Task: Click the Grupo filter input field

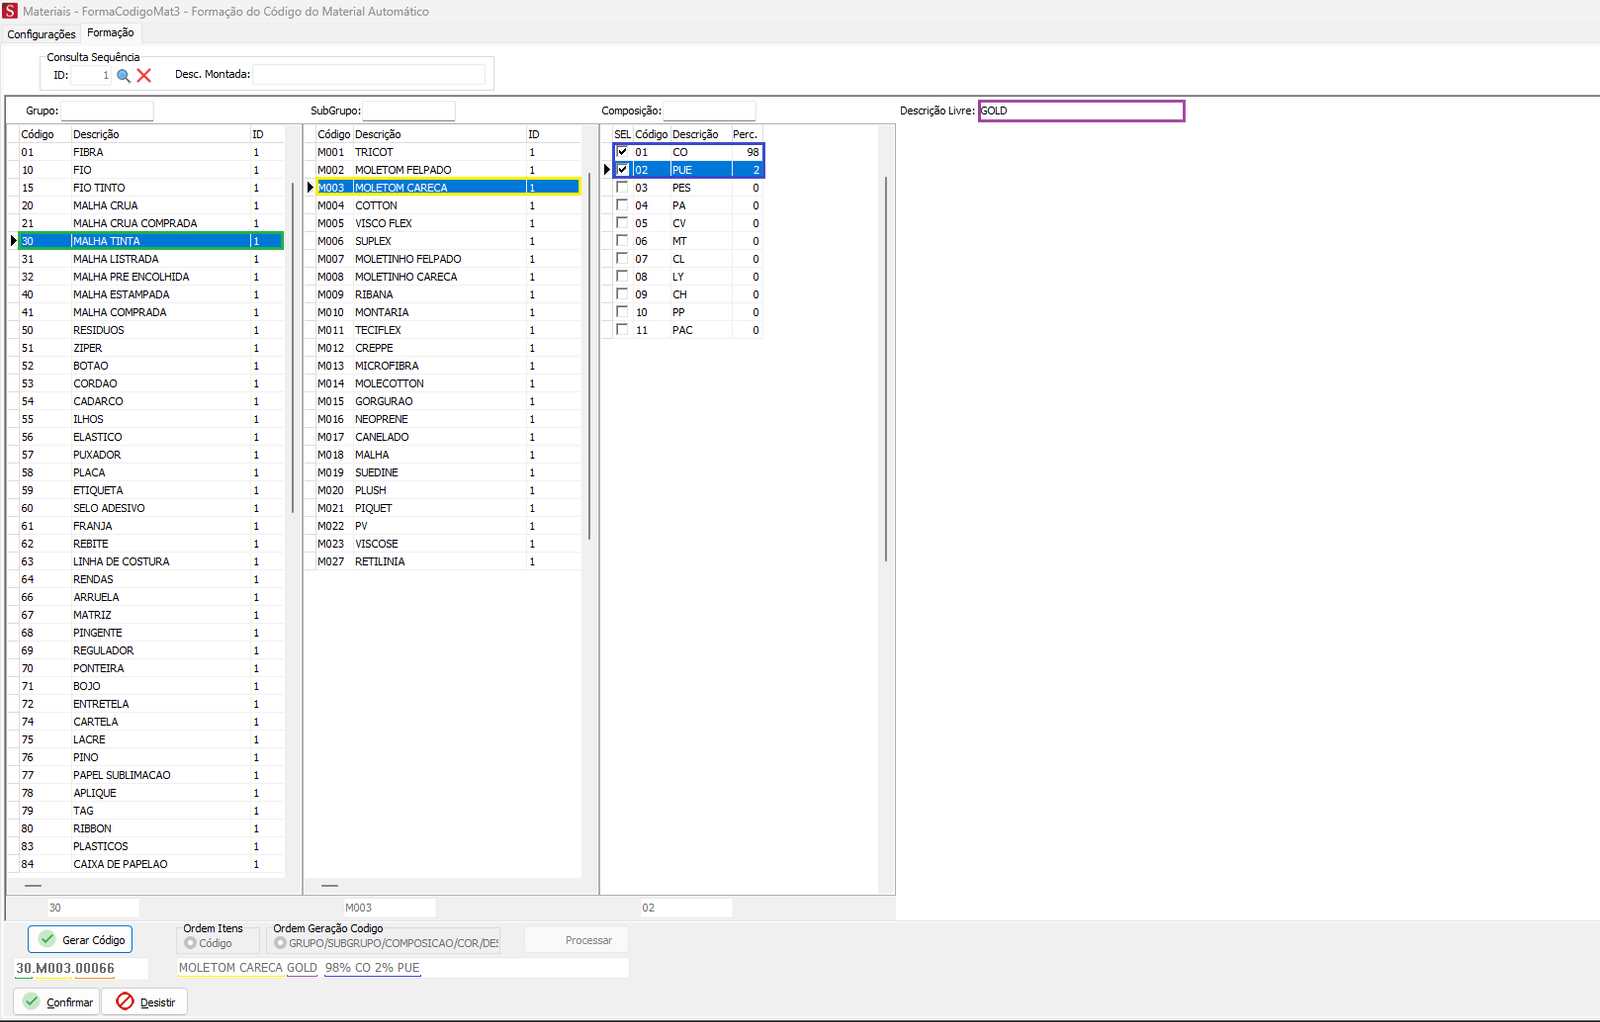Action: tap(107, 111)
